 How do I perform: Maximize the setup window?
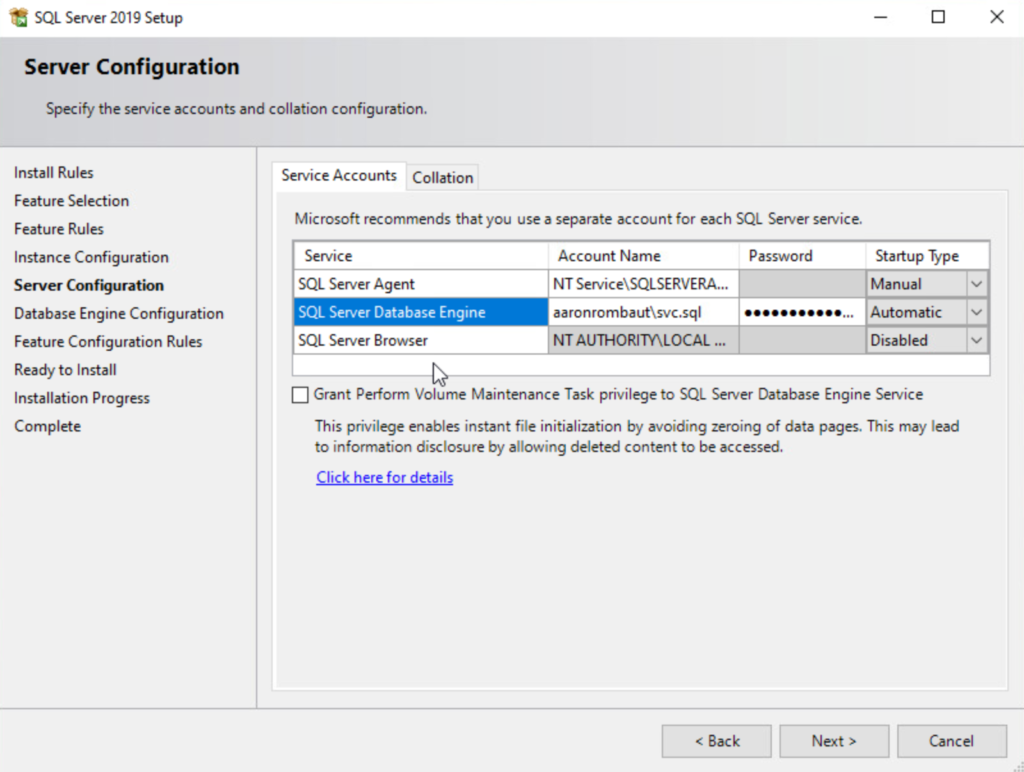point(938,17)
